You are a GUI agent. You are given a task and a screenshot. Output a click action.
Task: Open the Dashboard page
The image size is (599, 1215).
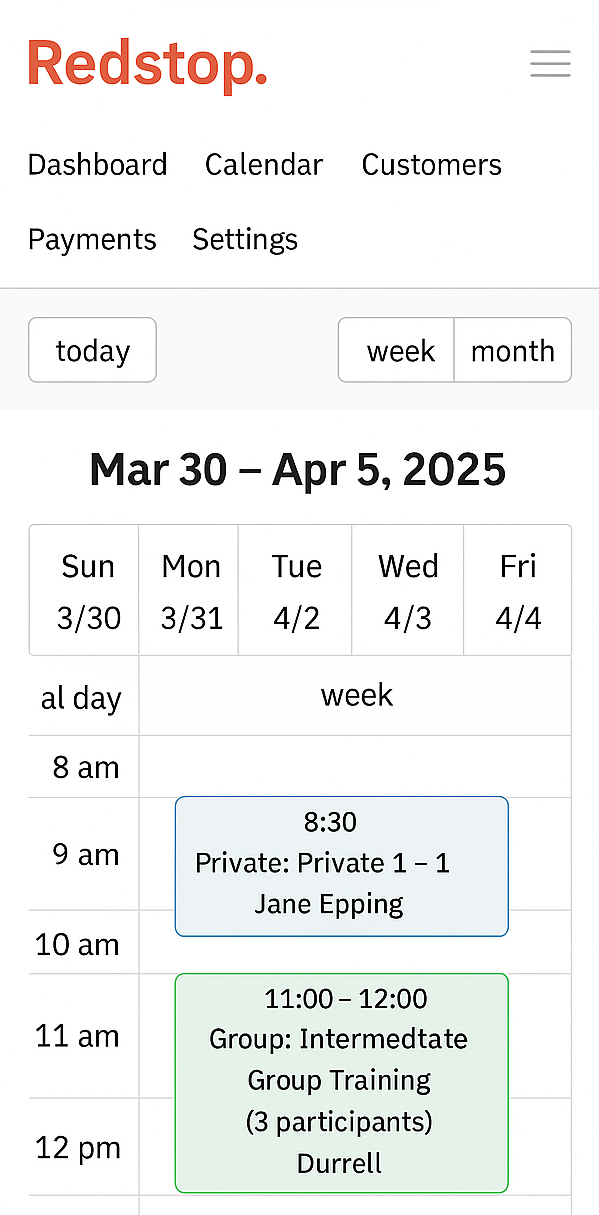pyautogui.click(x=97, y=164)
